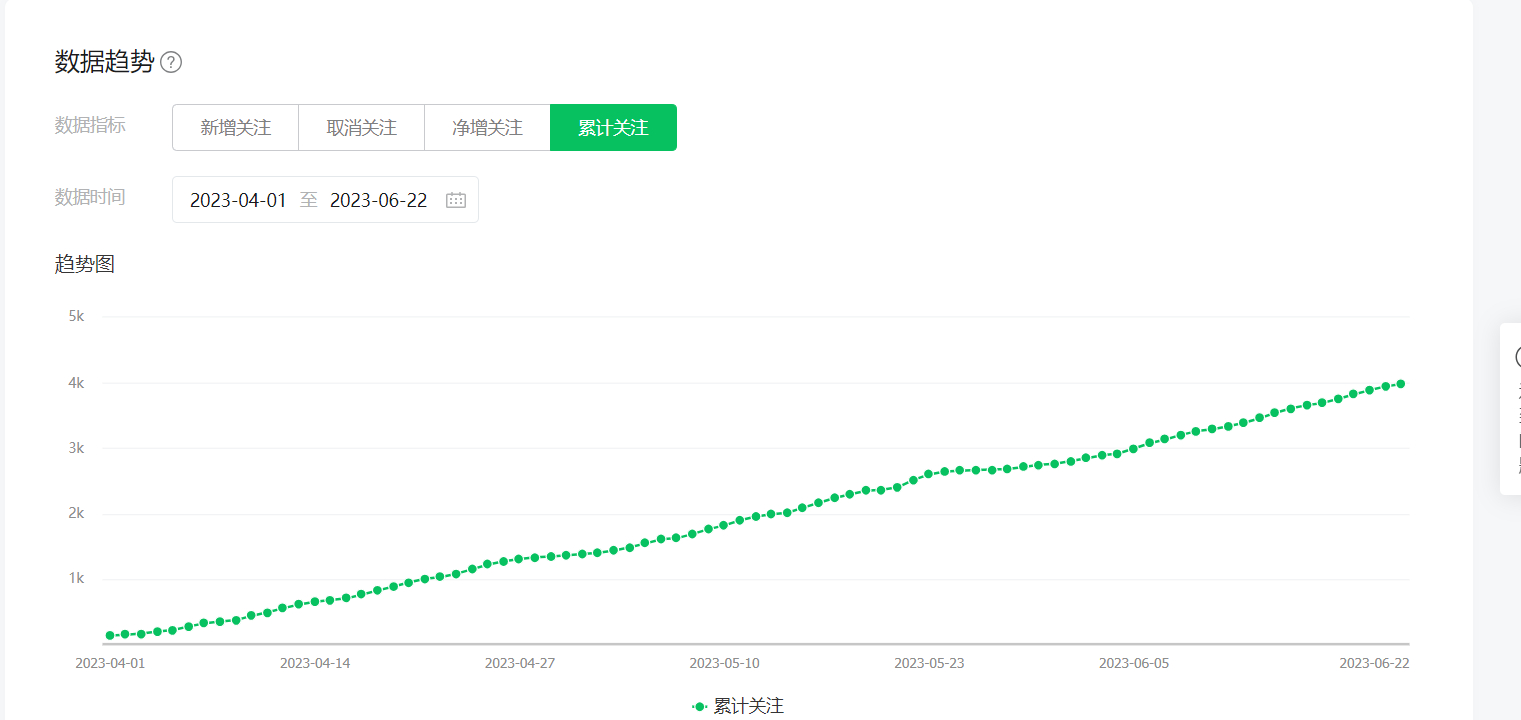
Task: Open the calendar icon in date range
Action: pos(456,200)
